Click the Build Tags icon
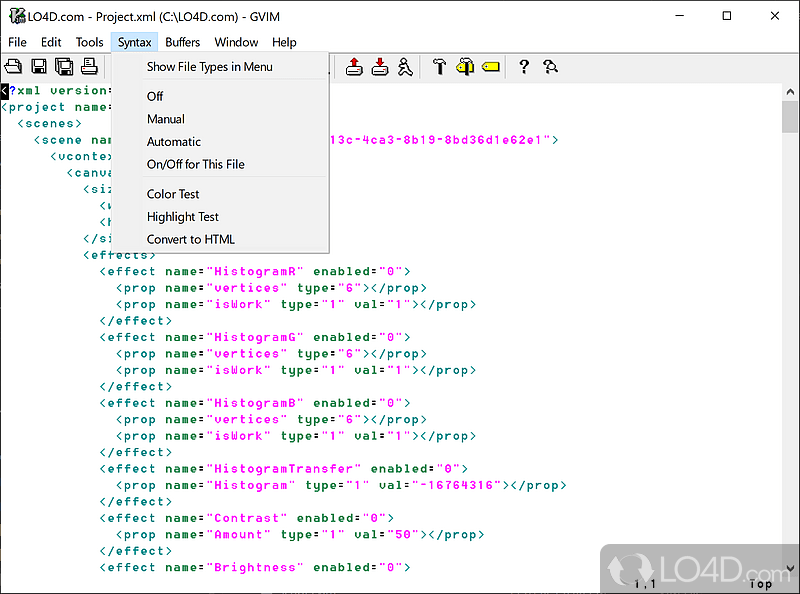 click(x=465, y=67)
